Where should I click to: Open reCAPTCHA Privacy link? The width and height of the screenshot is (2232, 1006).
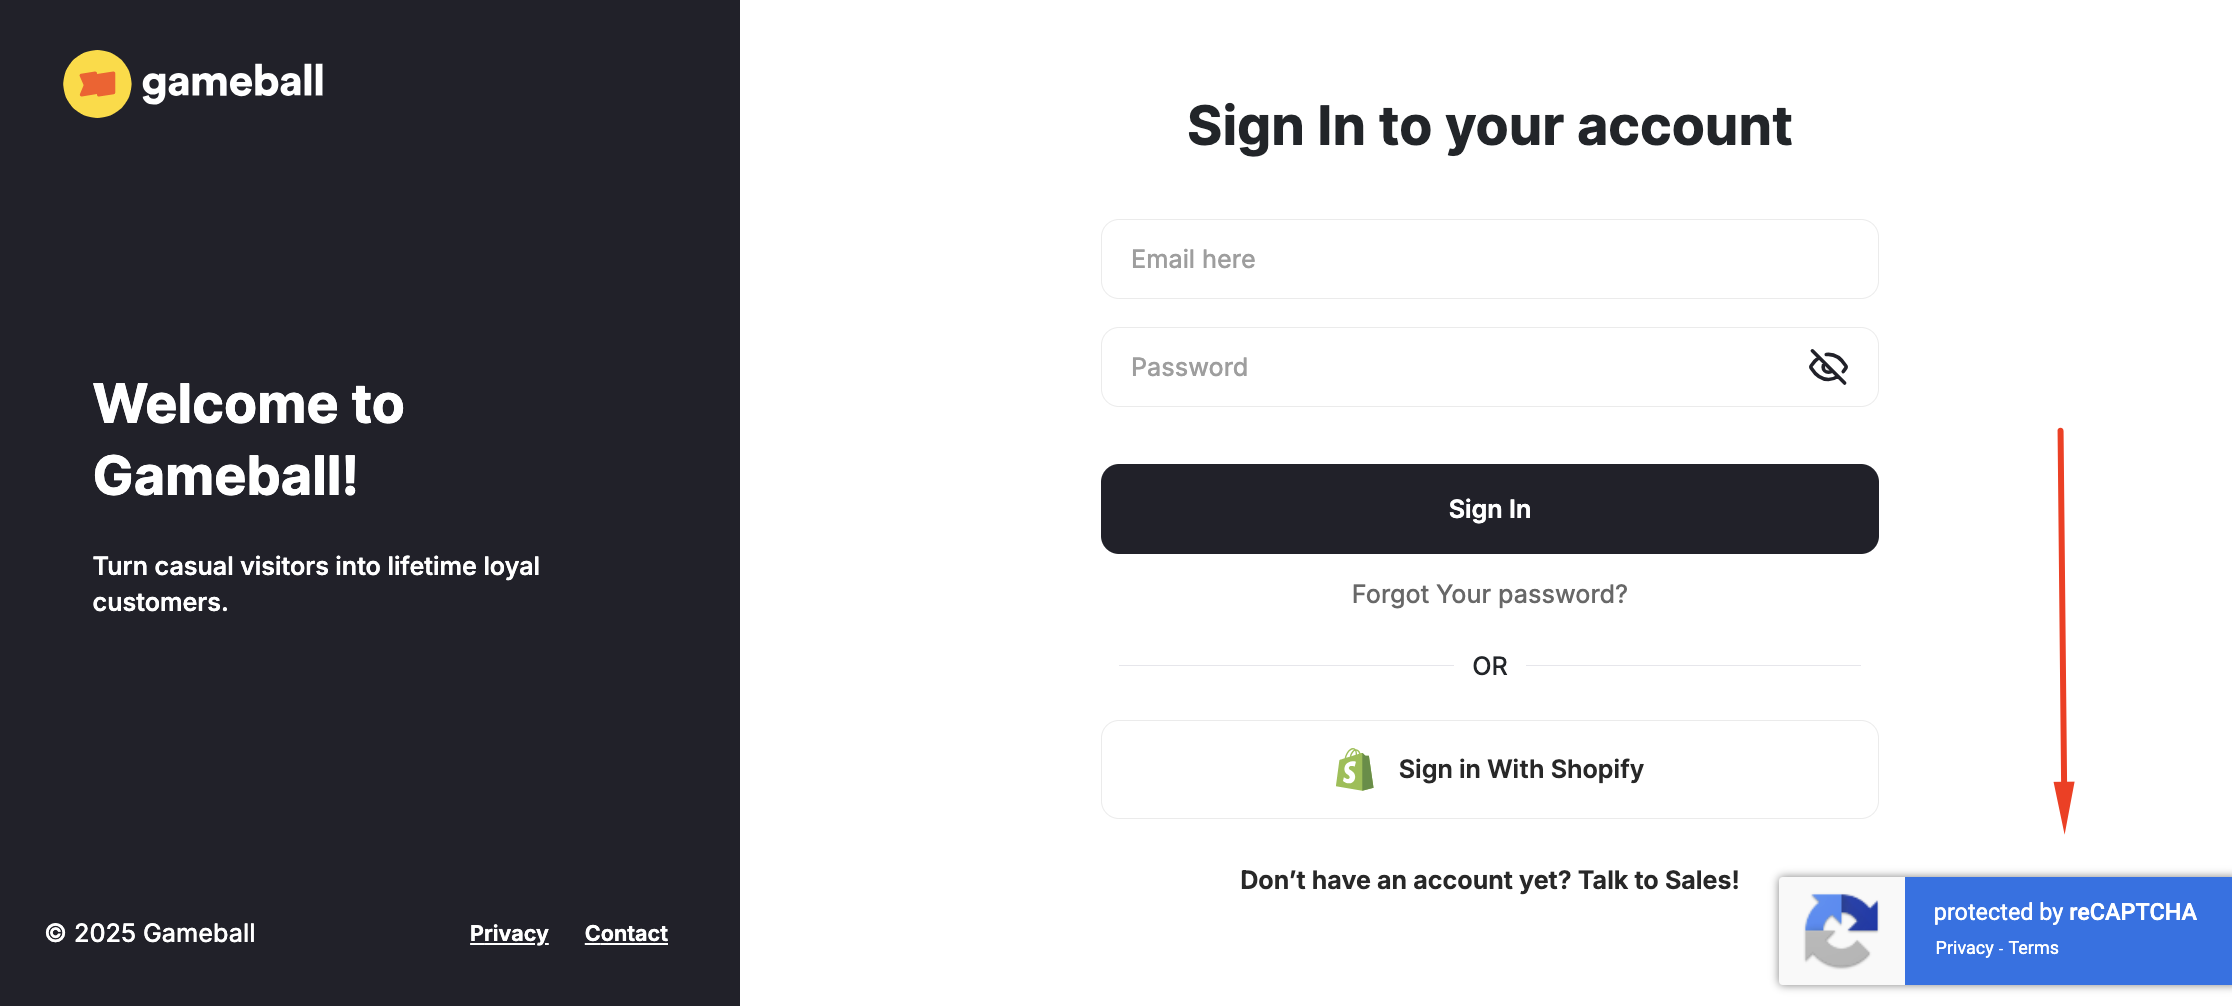1962,947
